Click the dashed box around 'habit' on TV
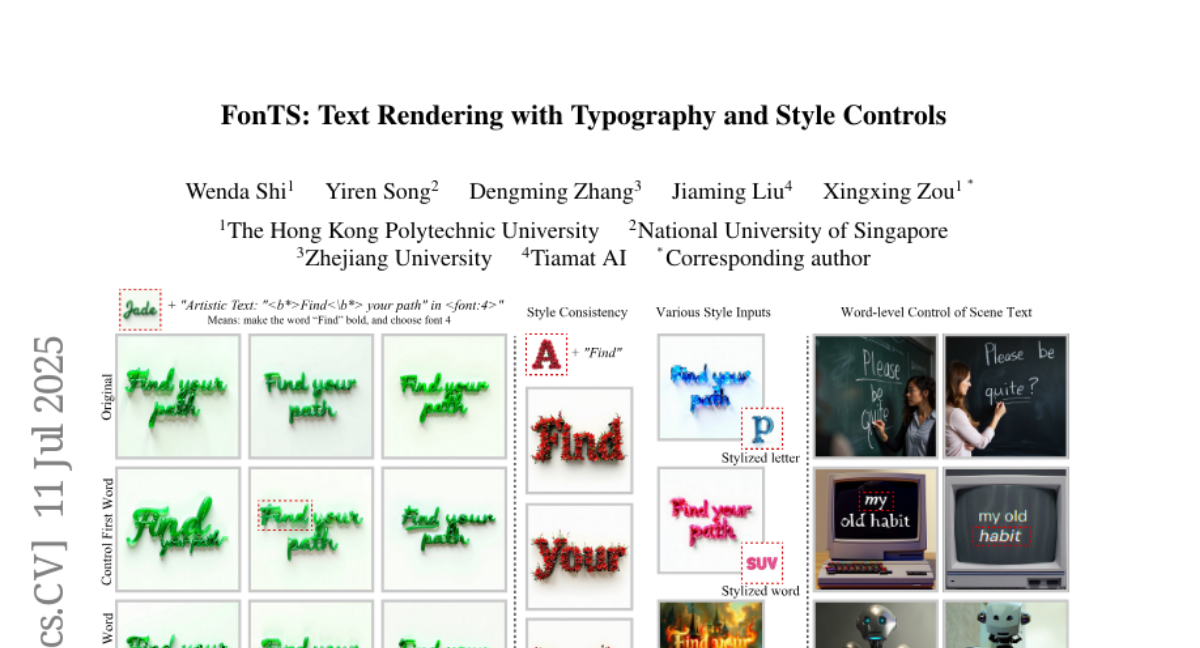The height and width of the screenshot is (648, 1200). (1001, 536)
